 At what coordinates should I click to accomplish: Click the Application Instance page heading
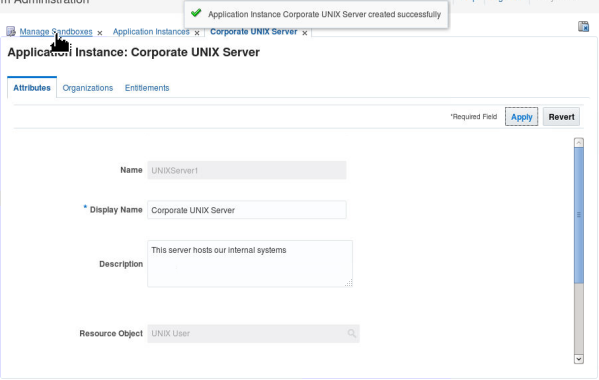click(x=133, y=52)
